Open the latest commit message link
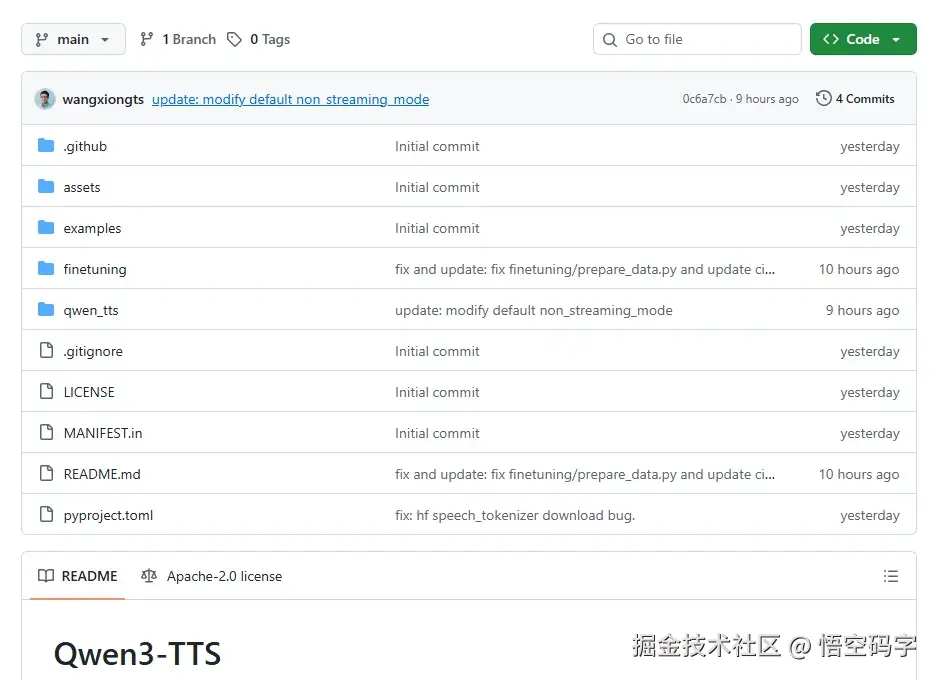938x680 pixels. coord(290,99)
